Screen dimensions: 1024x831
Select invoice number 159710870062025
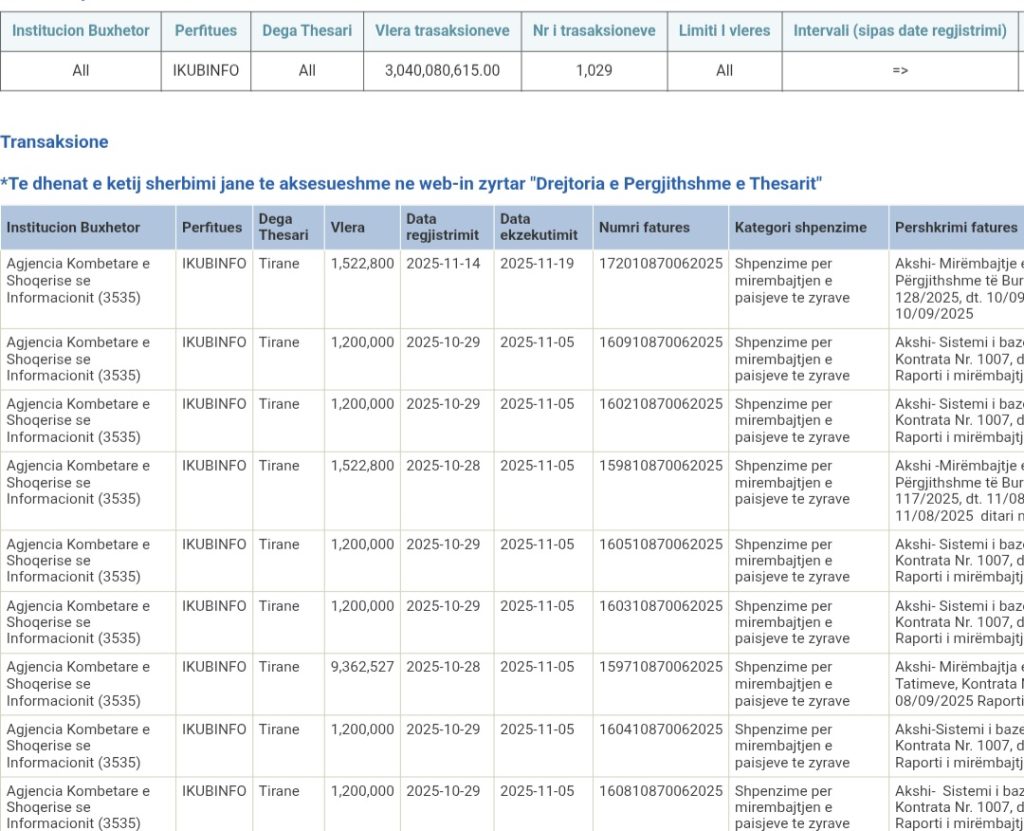pos(660,667)
